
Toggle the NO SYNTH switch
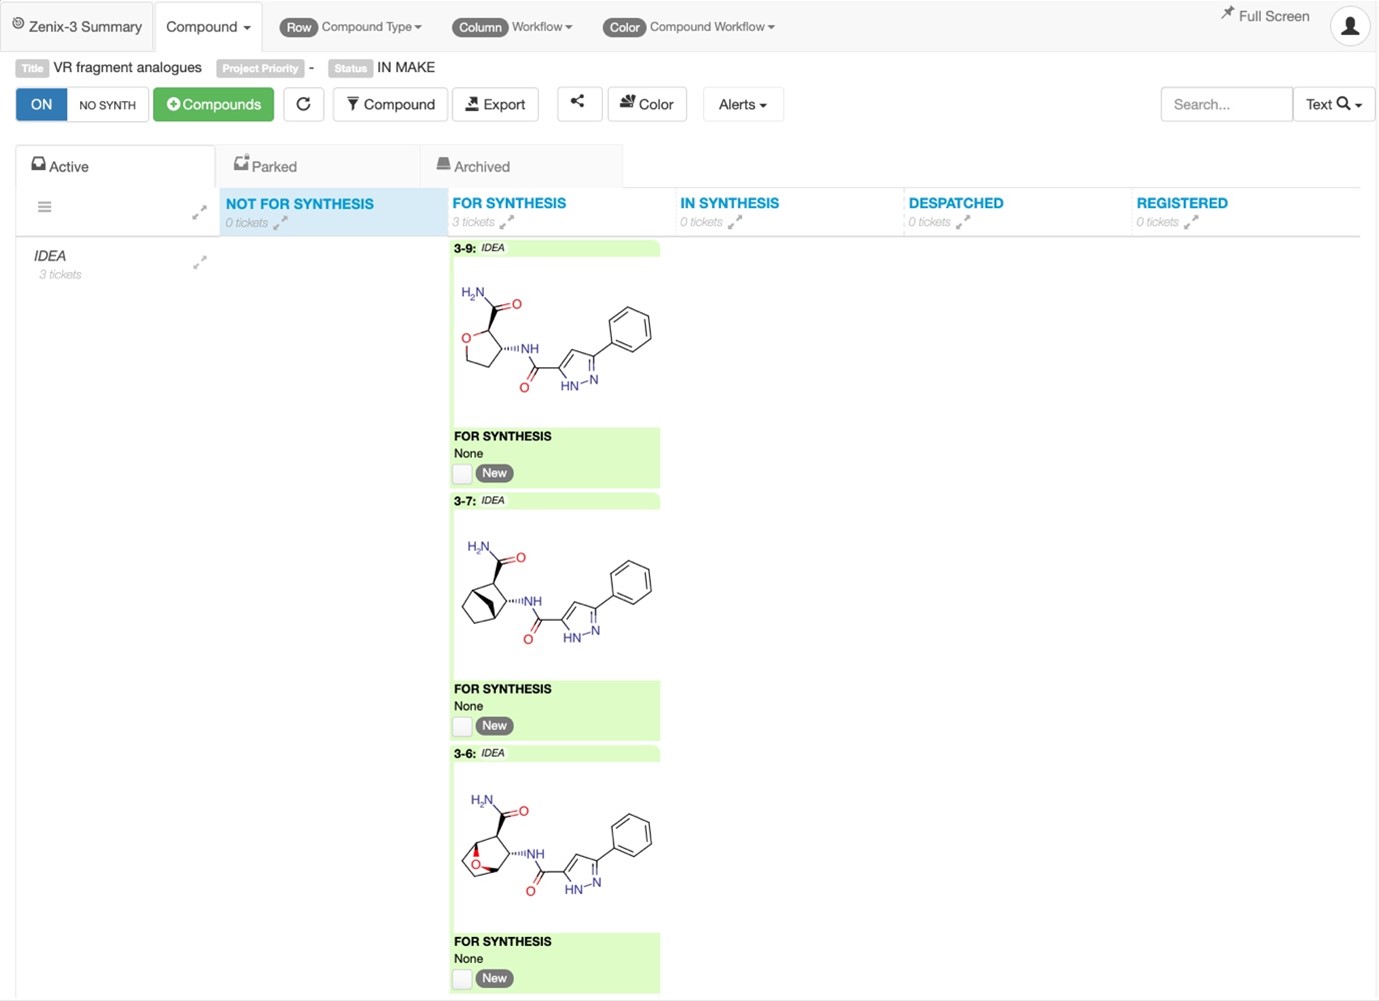click(108, 104)
